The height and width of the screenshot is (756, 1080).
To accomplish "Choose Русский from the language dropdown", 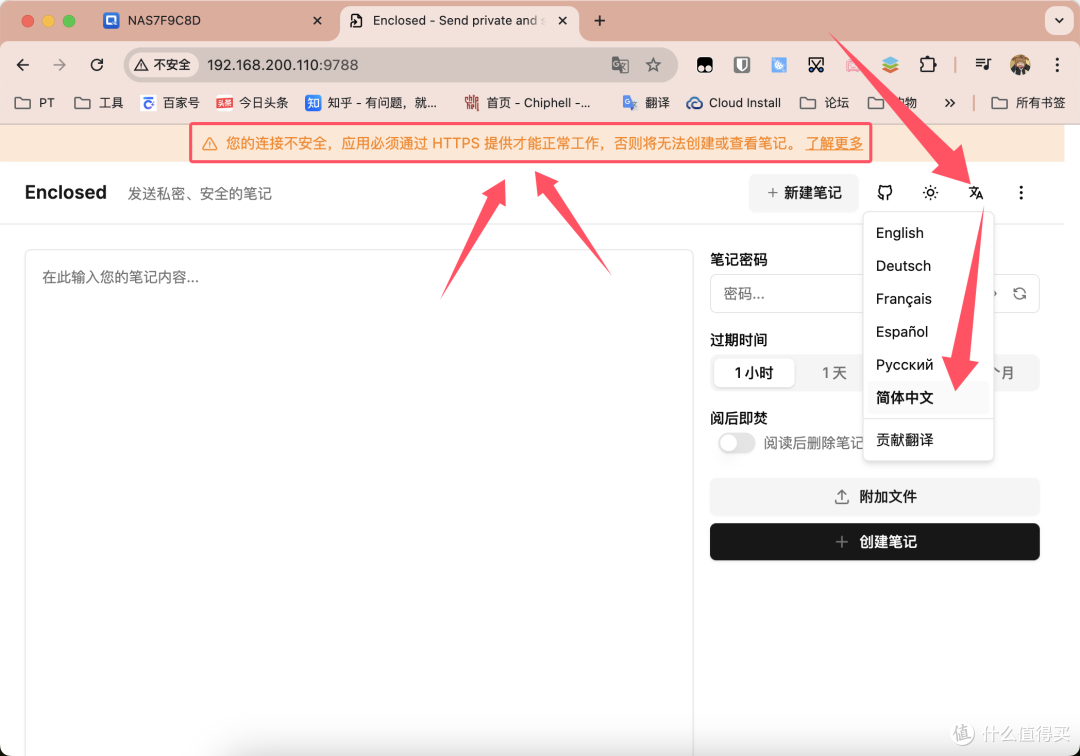I will [x=904, y=364].
